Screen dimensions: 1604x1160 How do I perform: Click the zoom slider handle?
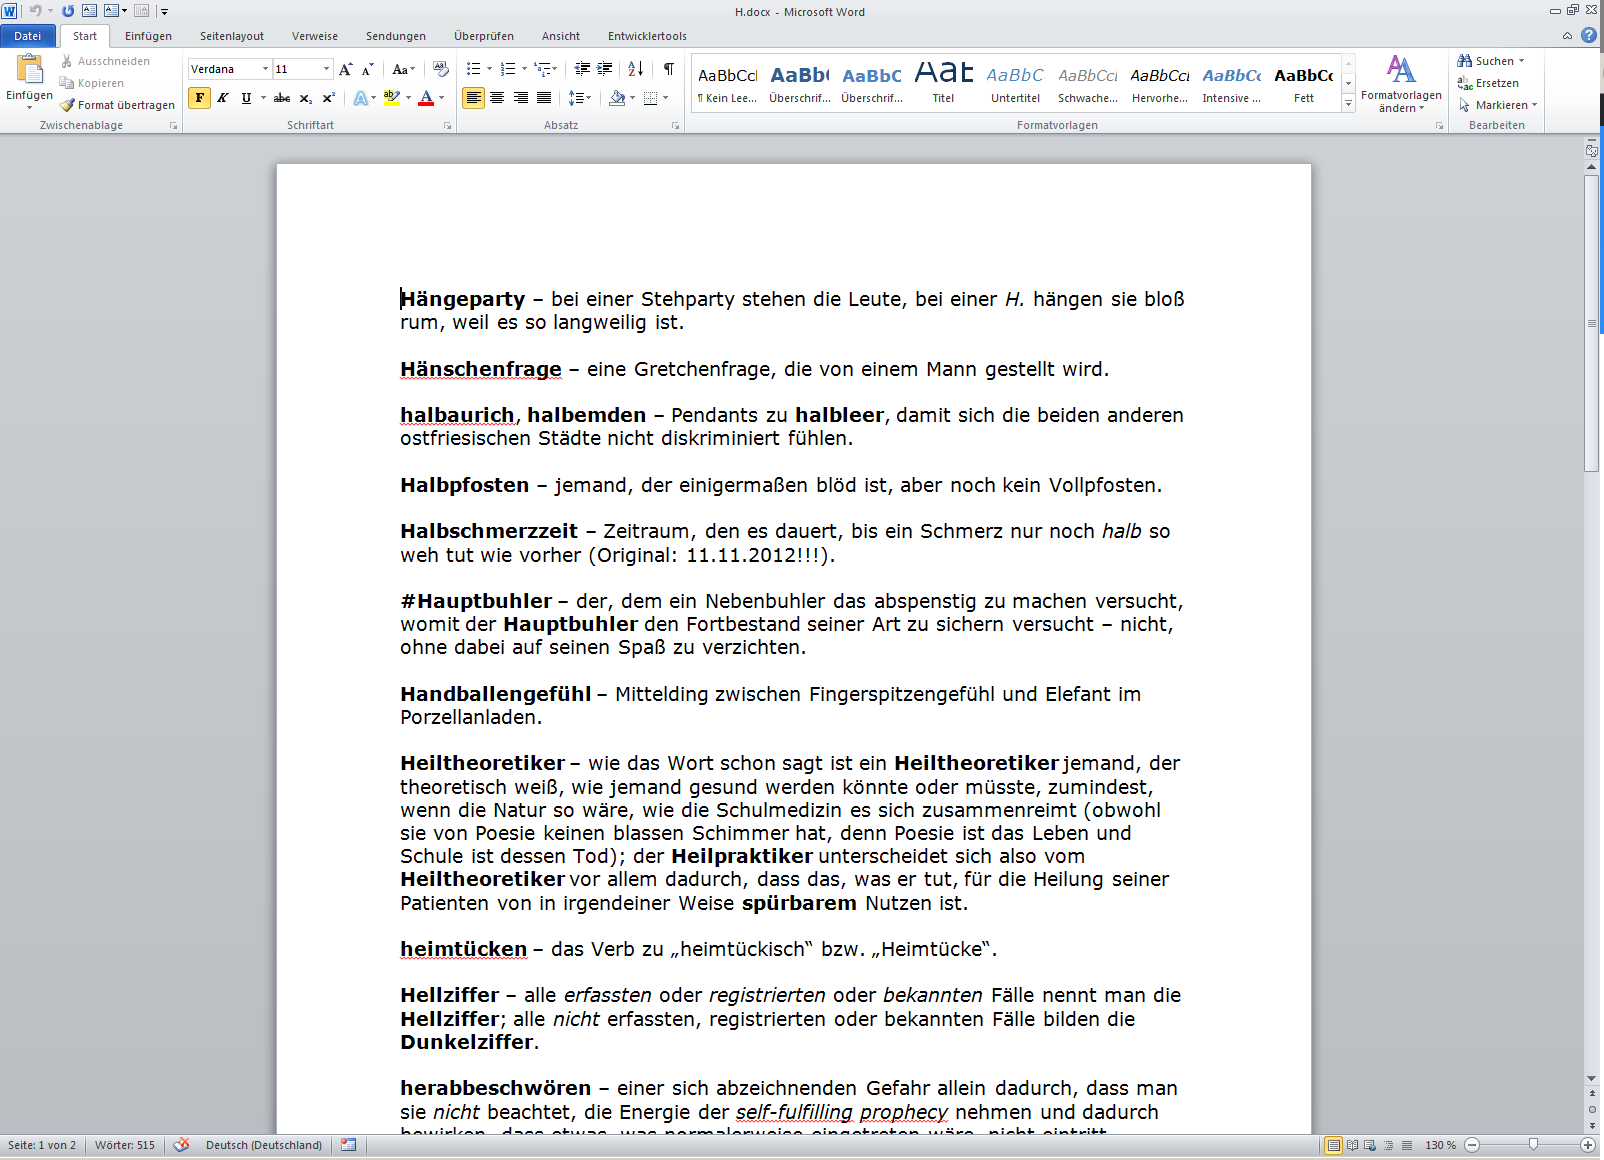pos(1533,1145)
